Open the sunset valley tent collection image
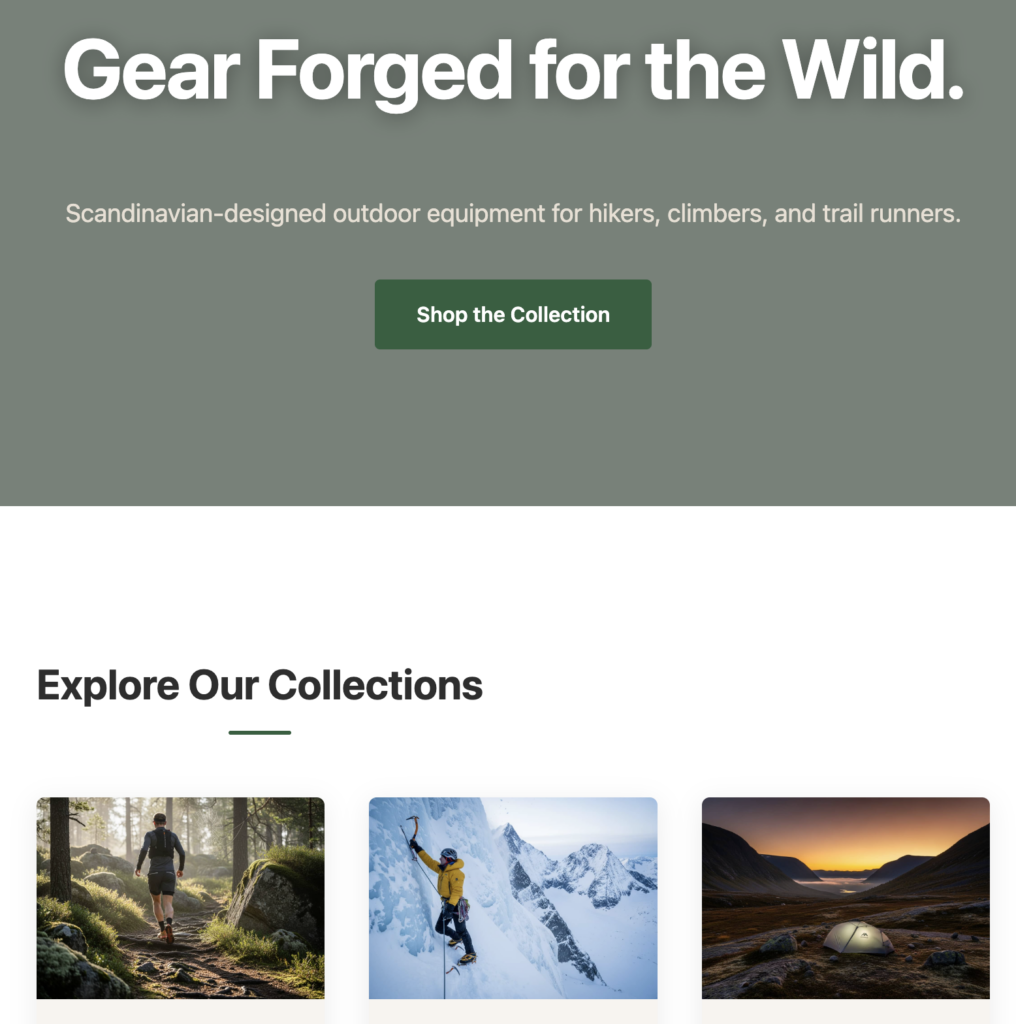1016x1024 pixels. click(846, 898)
